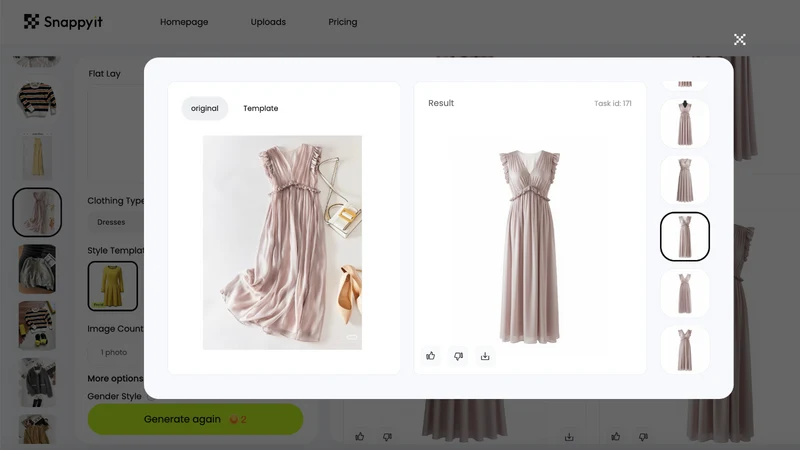Click the Flat Lay label
This screenshot has height=450, width=800.
coord(105,73)
